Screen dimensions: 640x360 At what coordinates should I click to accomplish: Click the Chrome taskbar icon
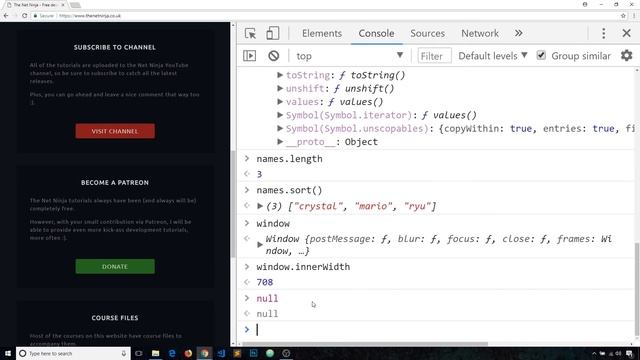coord(204,353)
